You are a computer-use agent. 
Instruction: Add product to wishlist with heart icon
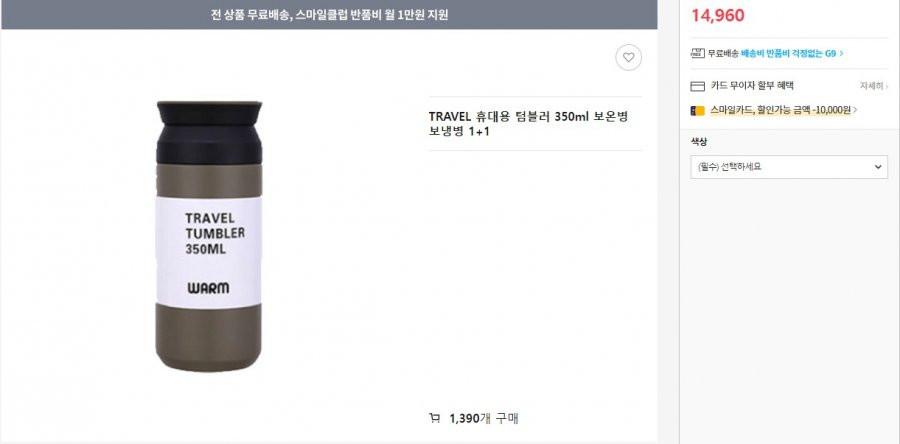(629, 57)
